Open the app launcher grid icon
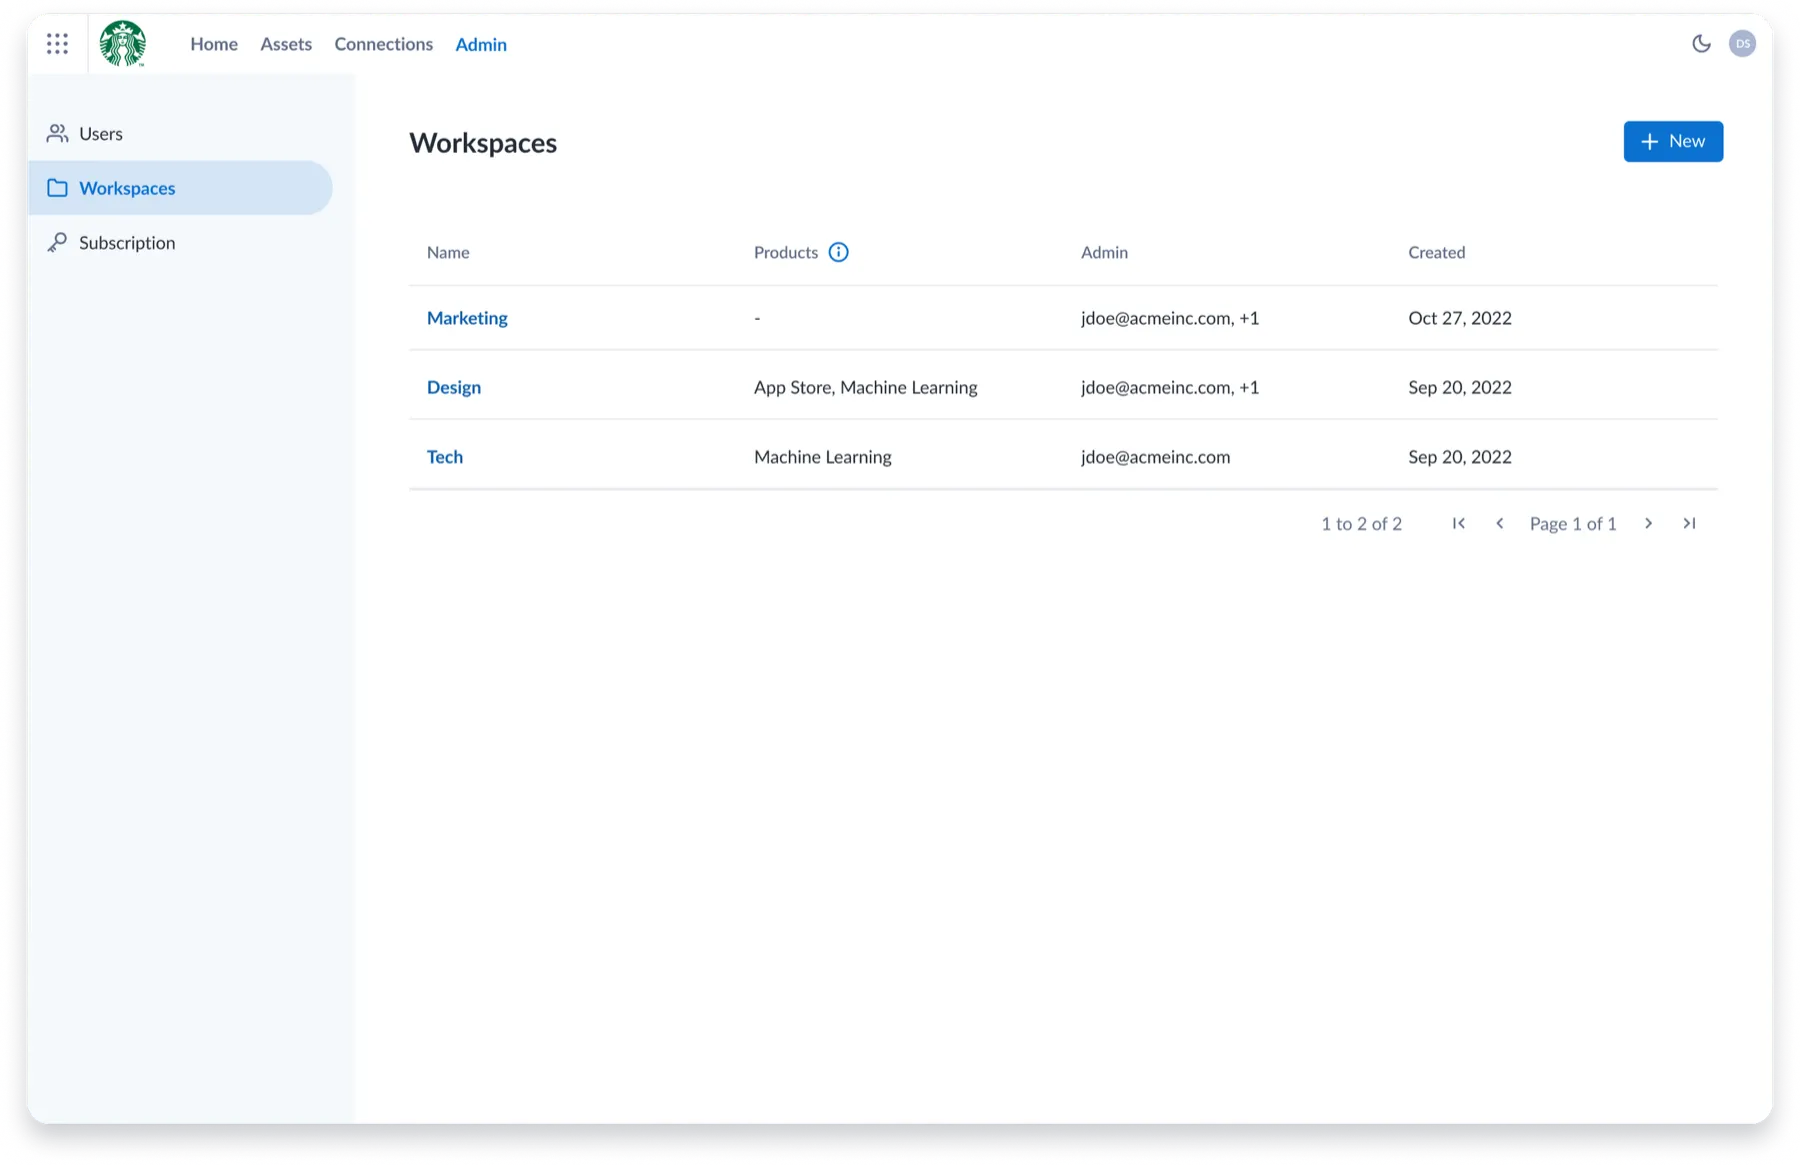The height and width of the screenshot is (1165, 1800). pyautogui.click(x=57, y=44)
